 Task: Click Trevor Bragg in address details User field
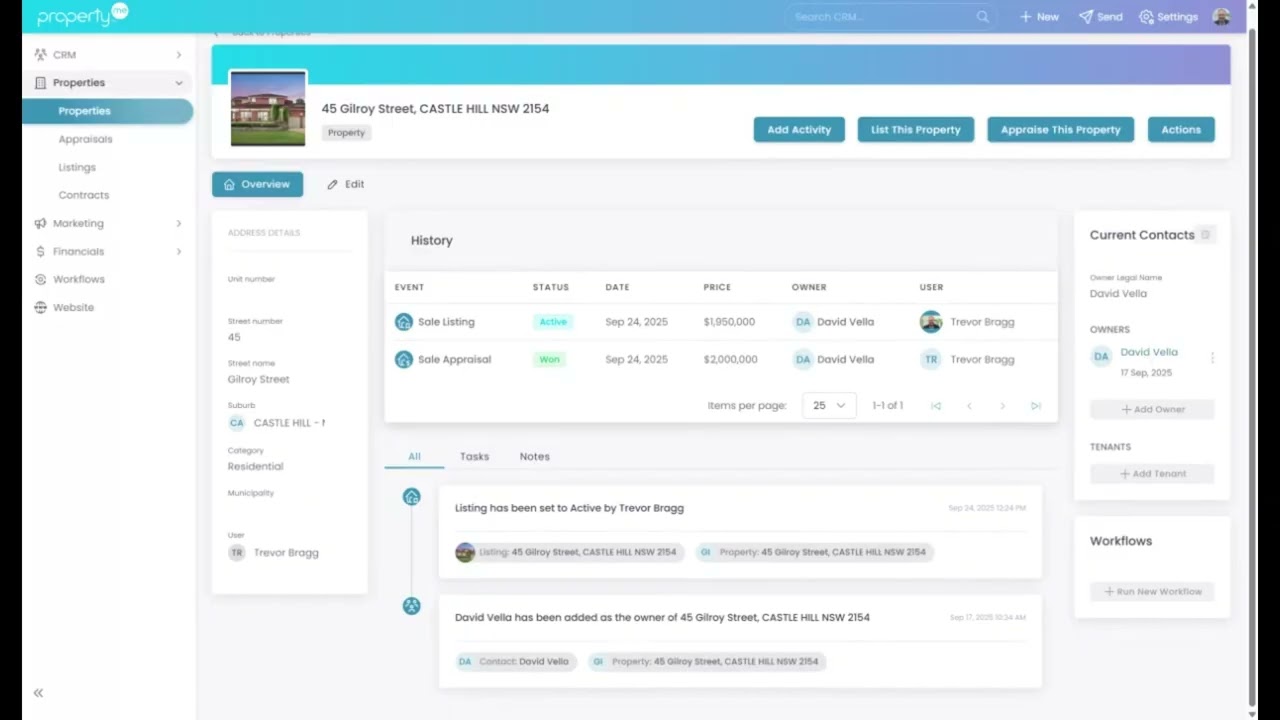(x=286, y=553)
